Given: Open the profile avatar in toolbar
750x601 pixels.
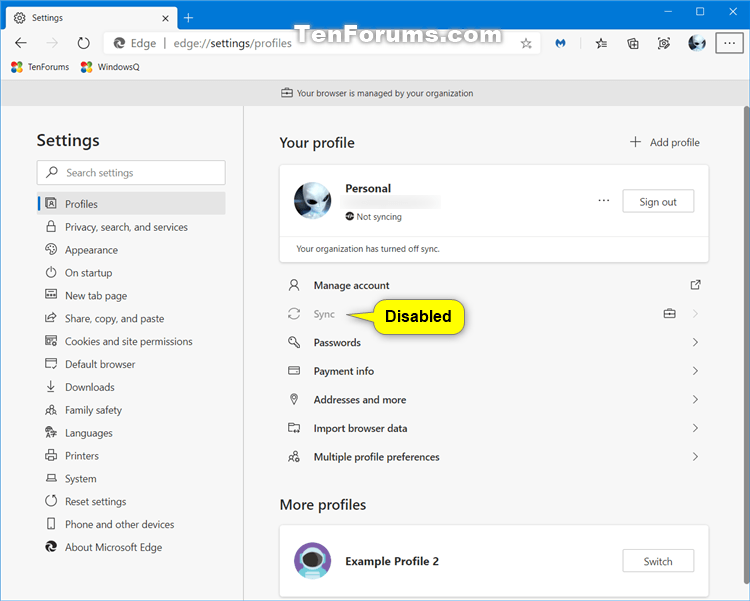Looking at the screenshot, I should 697,43.
